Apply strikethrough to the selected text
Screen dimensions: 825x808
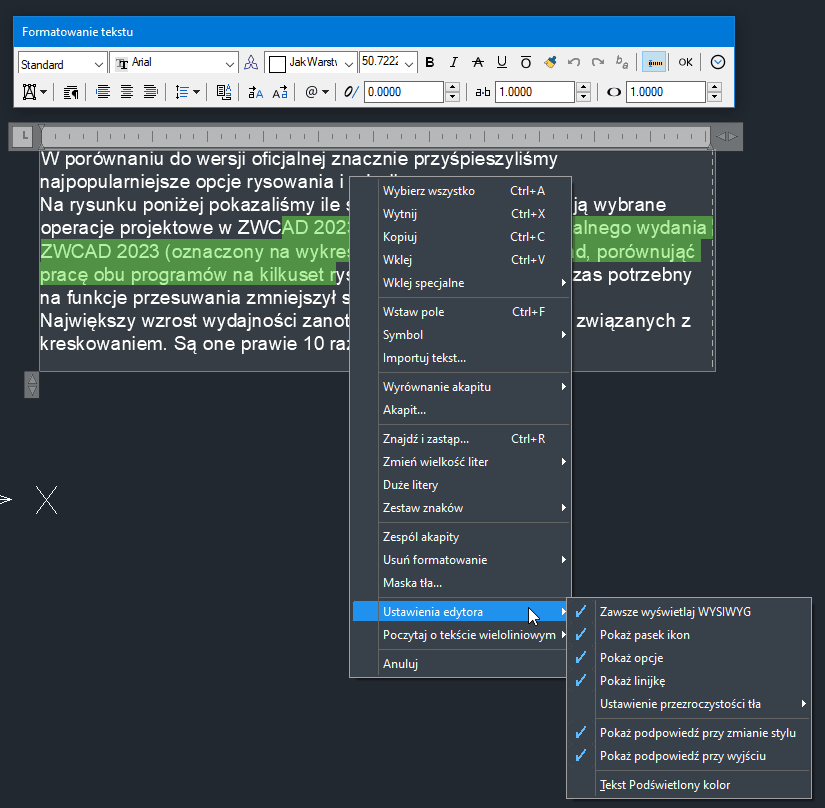point(478,63)
